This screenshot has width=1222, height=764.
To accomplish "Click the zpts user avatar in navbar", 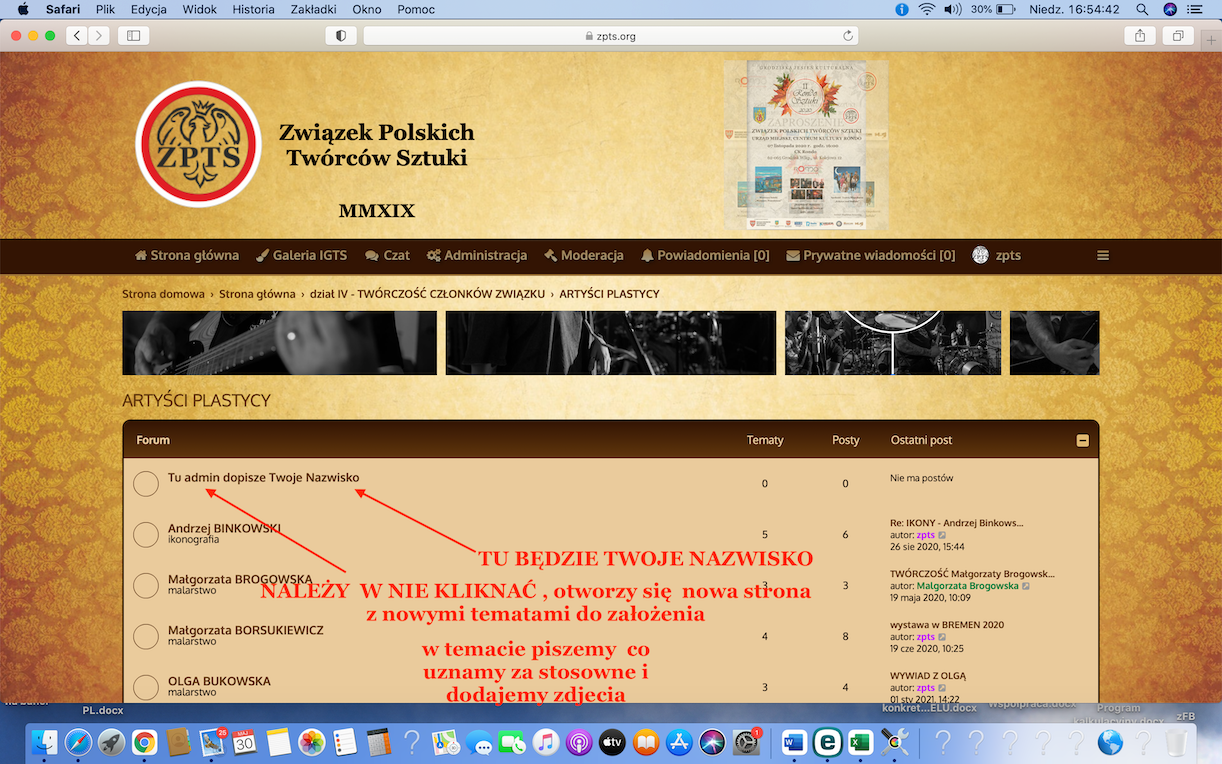I will [981, 255].
